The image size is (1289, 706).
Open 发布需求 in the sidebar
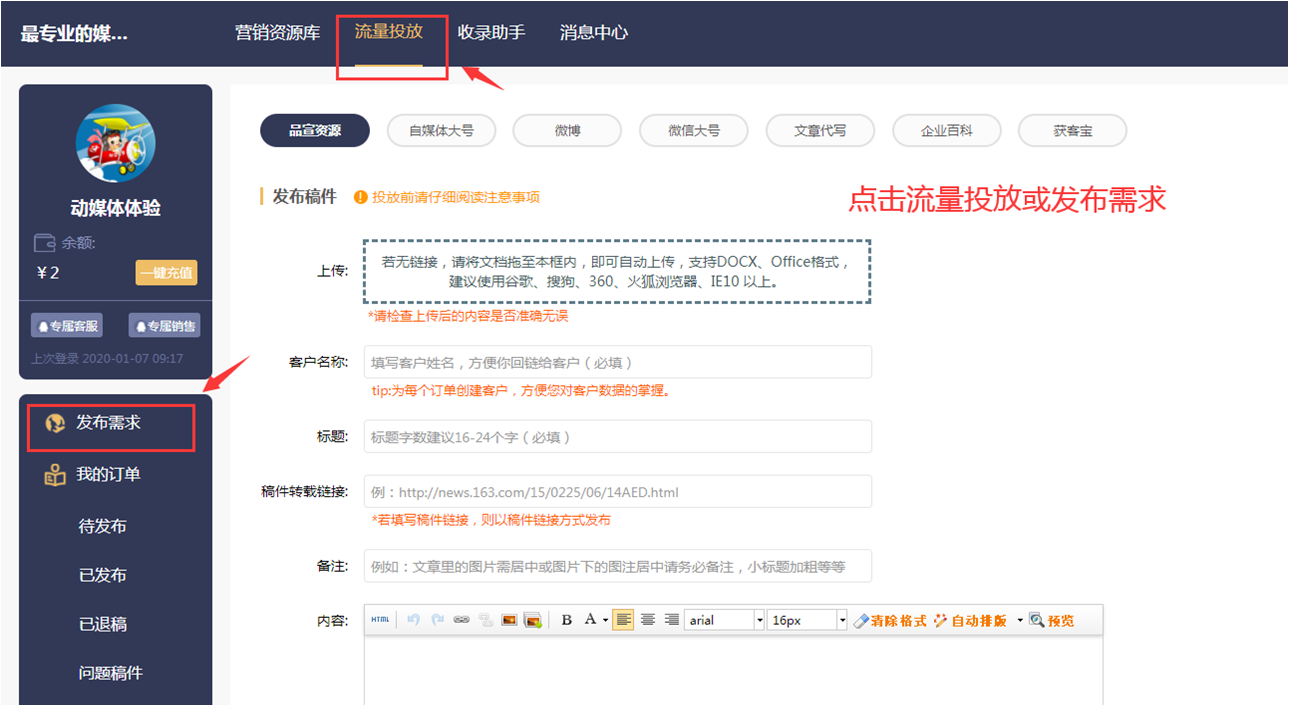point(110,423)
